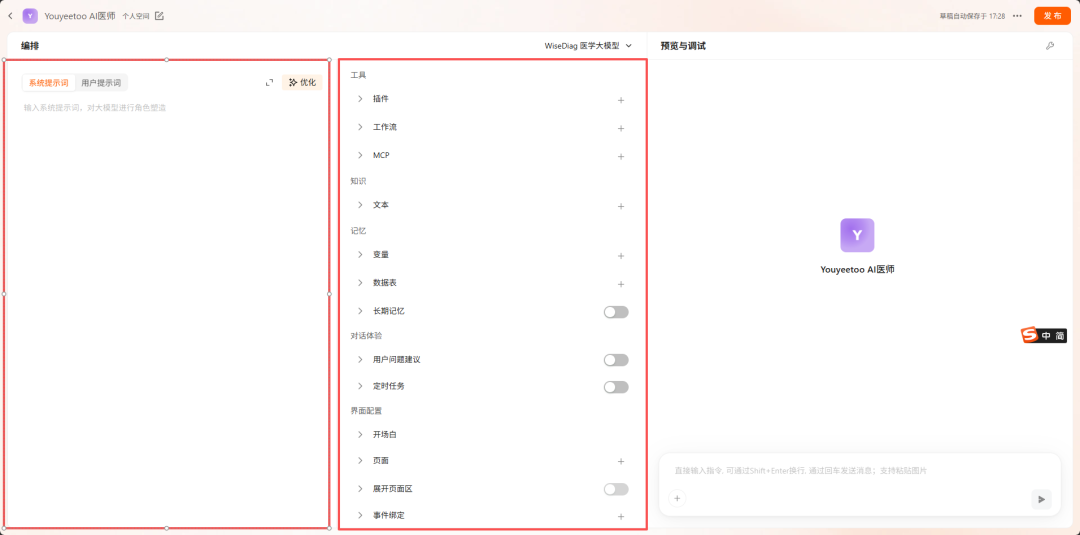The width and height of the screenshot is (1080, 535).
Task: Expand the 页面 section
Action: click(360, 460)
